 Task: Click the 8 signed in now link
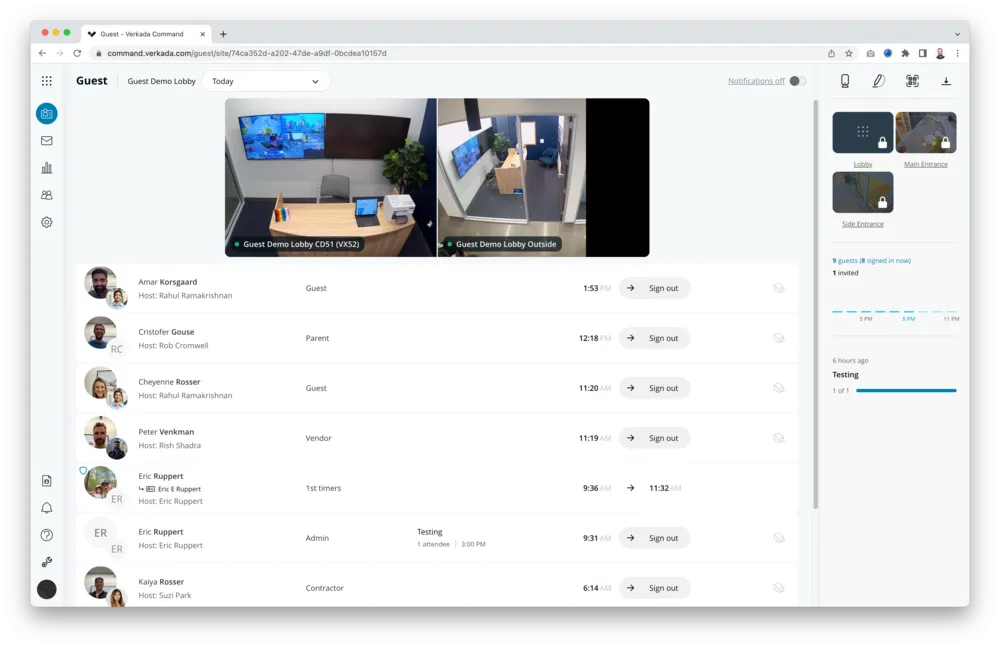(x=881, y=261)
